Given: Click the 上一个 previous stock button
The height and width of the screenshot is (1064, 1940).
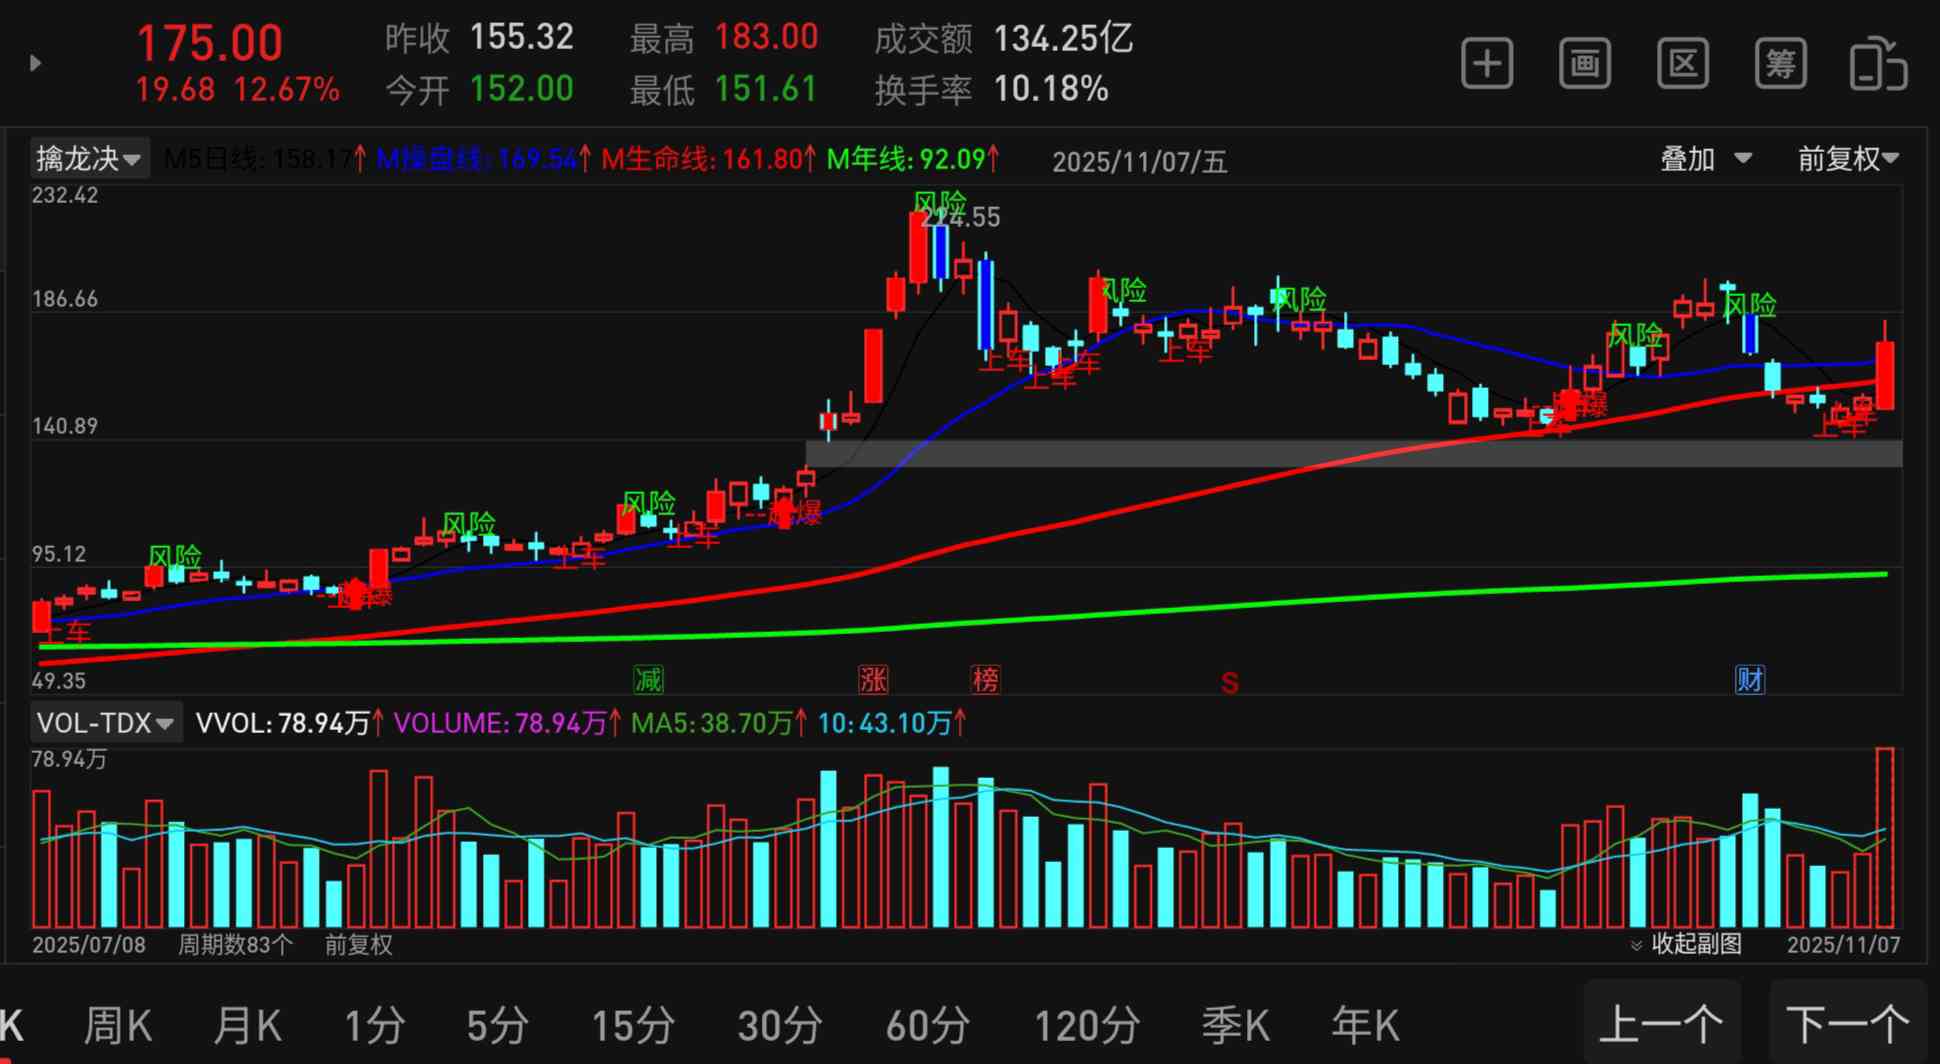Looking at the screenshot, I should [1662, 1024].
